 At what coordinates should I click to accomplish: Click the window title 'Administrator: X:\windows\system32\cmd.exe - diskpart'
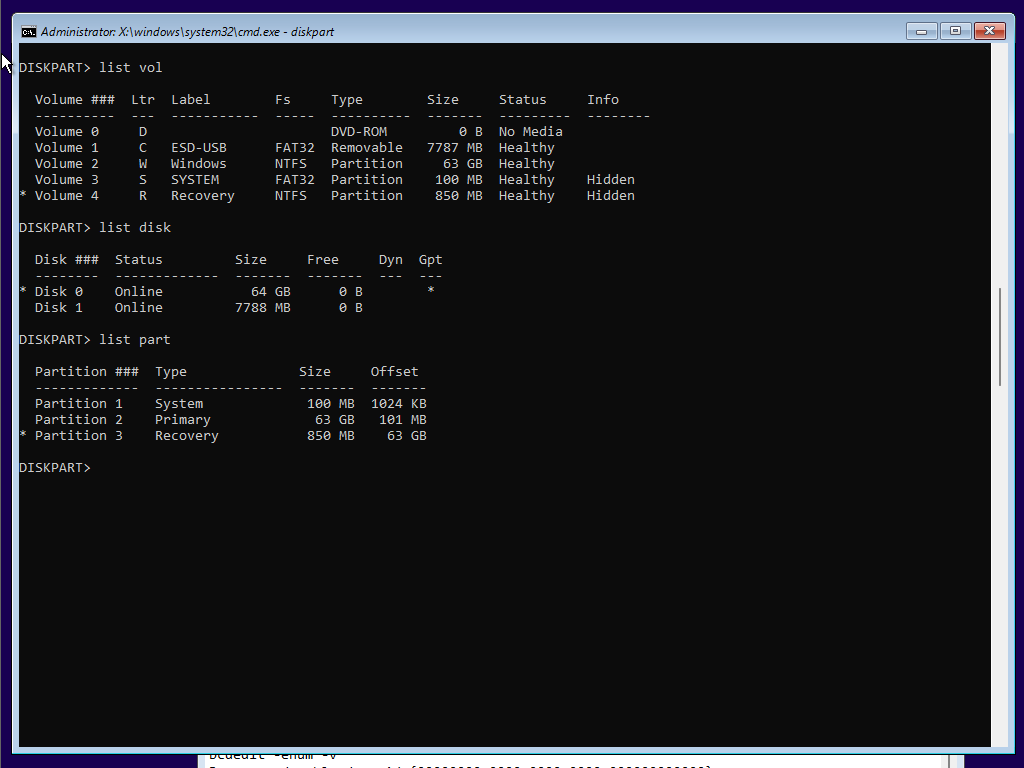(x=187, y=32)
